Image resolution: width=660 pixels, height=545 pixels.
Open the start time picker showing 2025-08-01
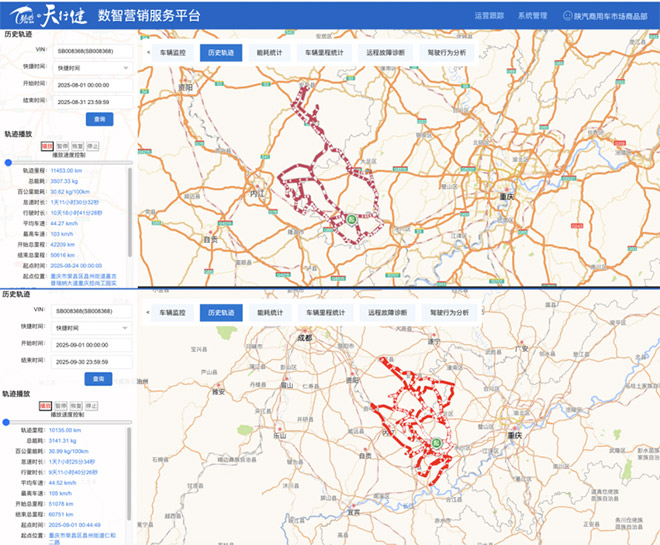pyautogui.click(x=92, y=84)
